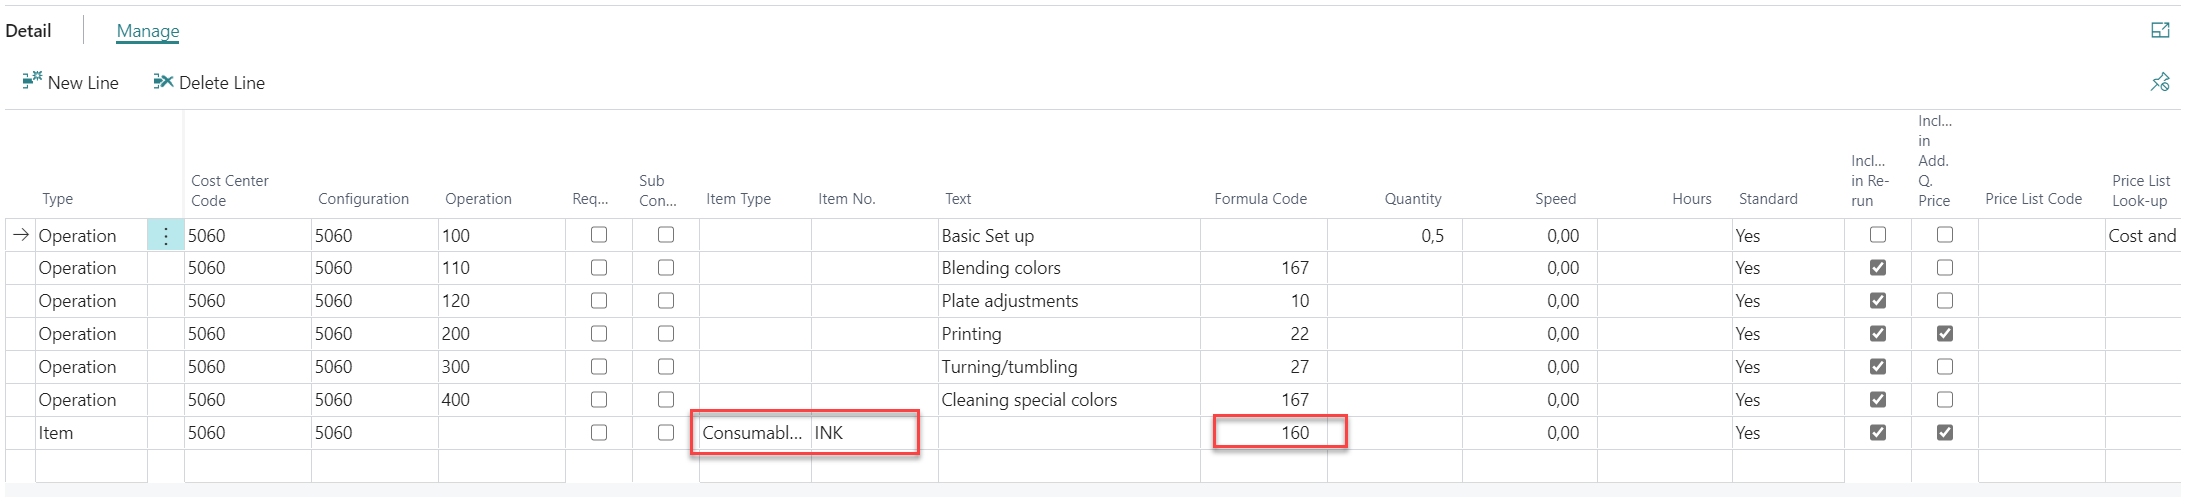Toggle Sub Con. checkbox for Item row
The width and height of the screenshot is (2198, 497).
tap(666, 433)
